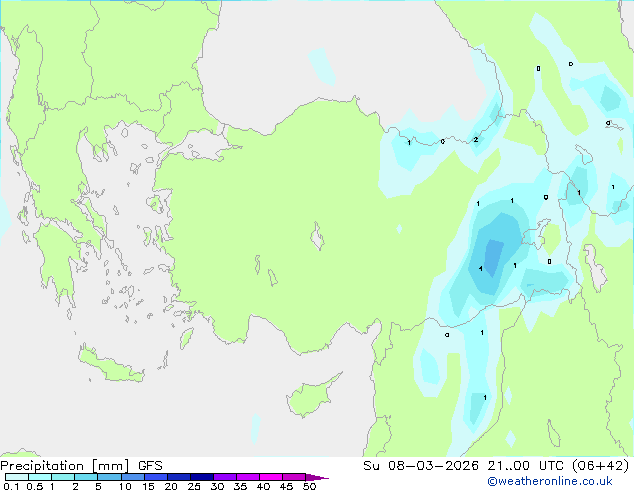Select the 35–40 mm violet legend swatch
The image size is (634, 490).
pyautogui.click(x=247, y=477)
